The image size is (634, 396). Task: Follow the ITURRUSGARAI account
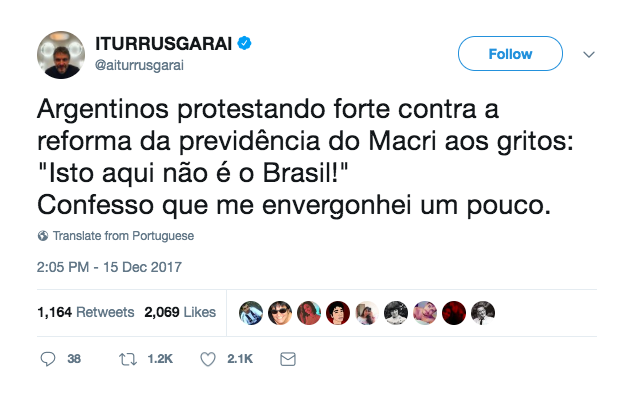510,54
